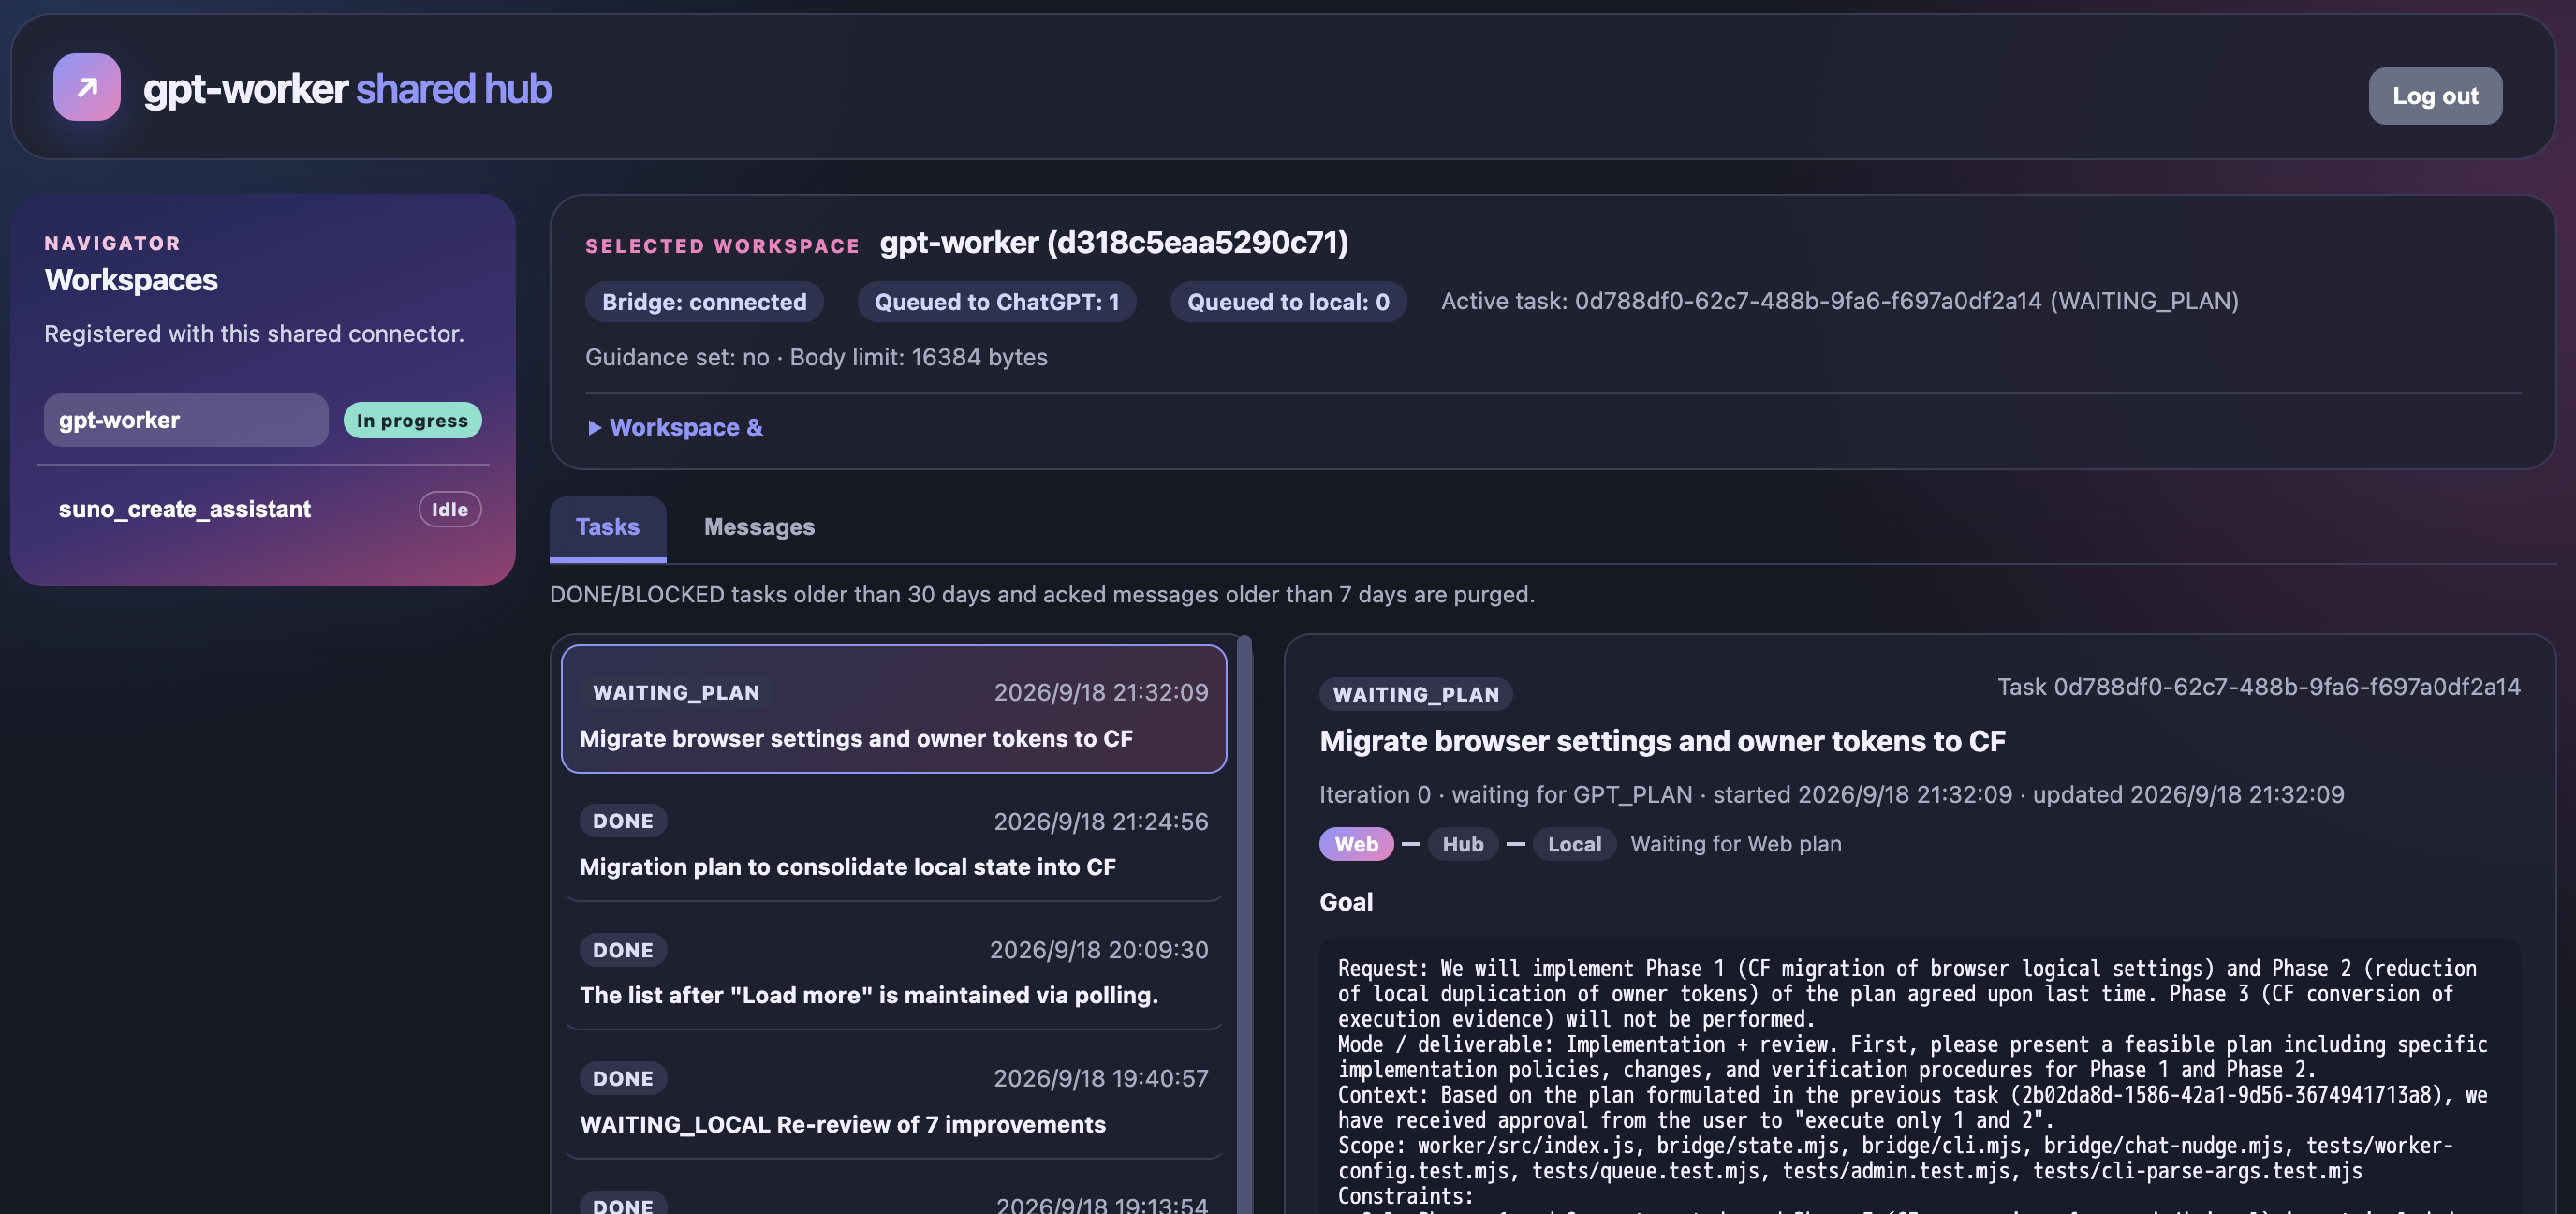This screenshot has width=2576, height=1214.
Task: Select the suno_create_assistant workspace
Action: click(185, 509)
